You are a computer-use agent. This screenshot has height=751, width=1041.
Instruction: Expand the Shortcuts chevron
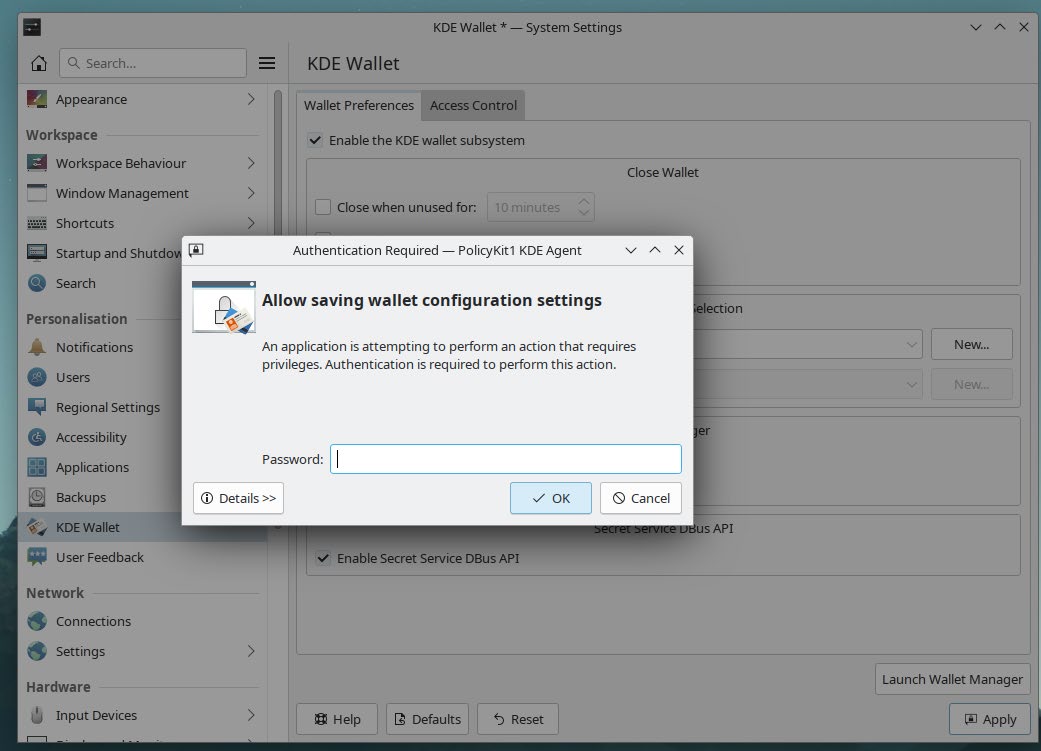[251, 223]
